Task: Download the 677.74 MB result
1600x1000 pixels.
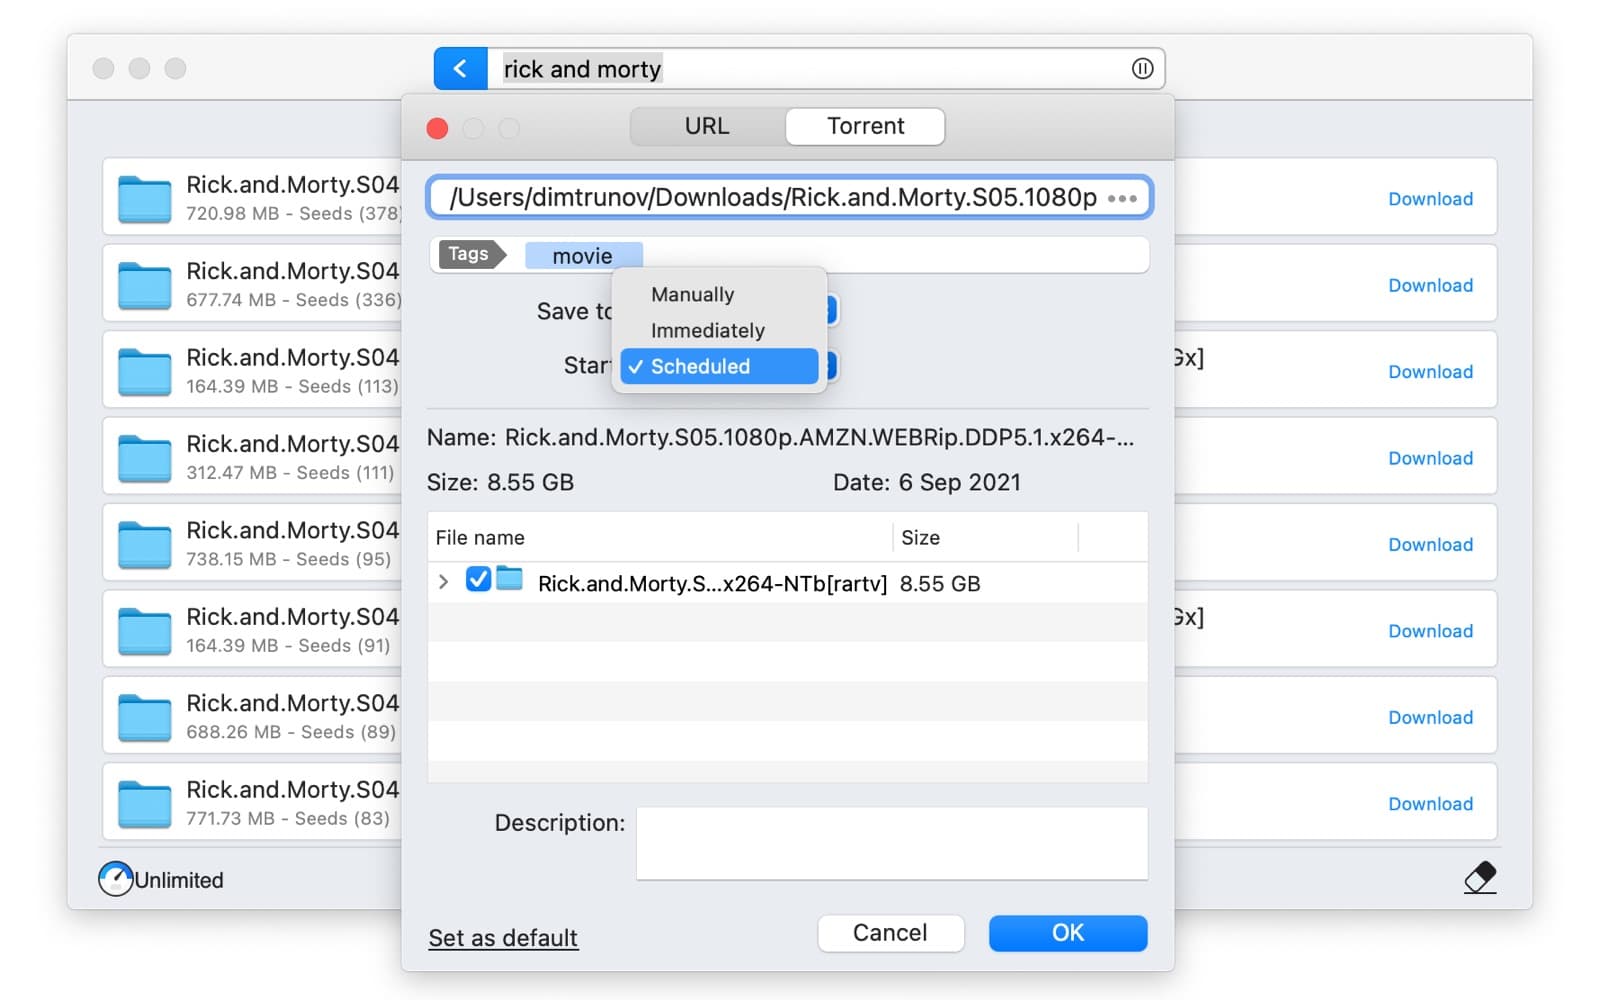Action: (x=1430, y=285)
